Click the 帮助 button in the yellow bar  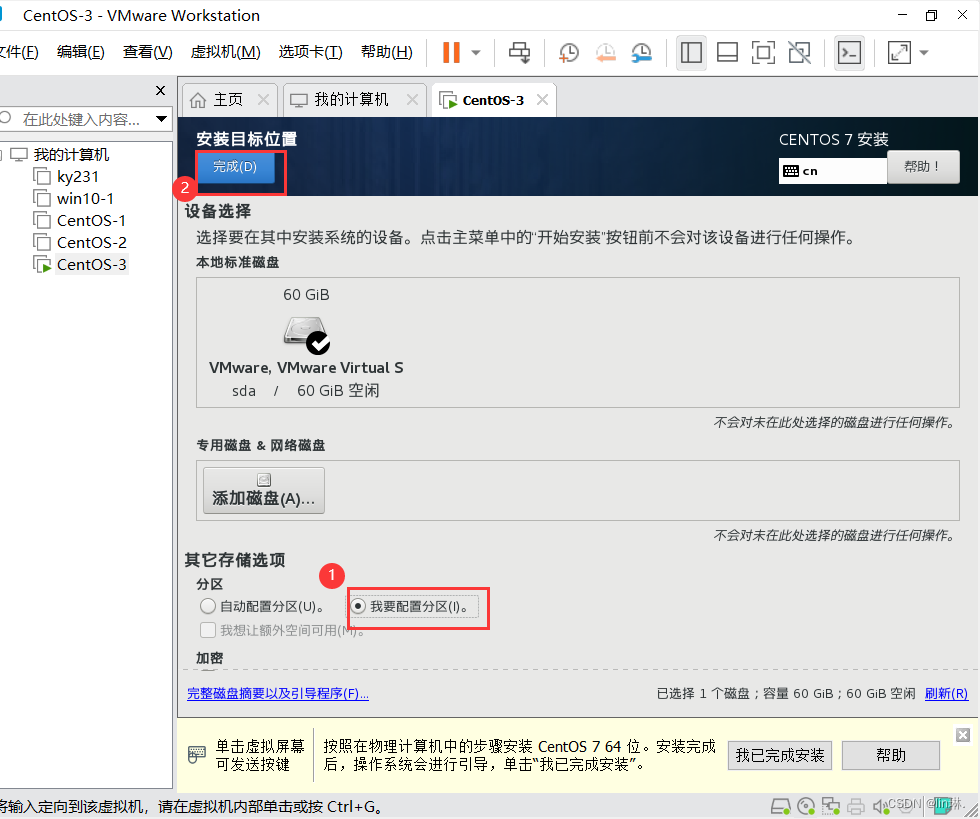(891, 755)
